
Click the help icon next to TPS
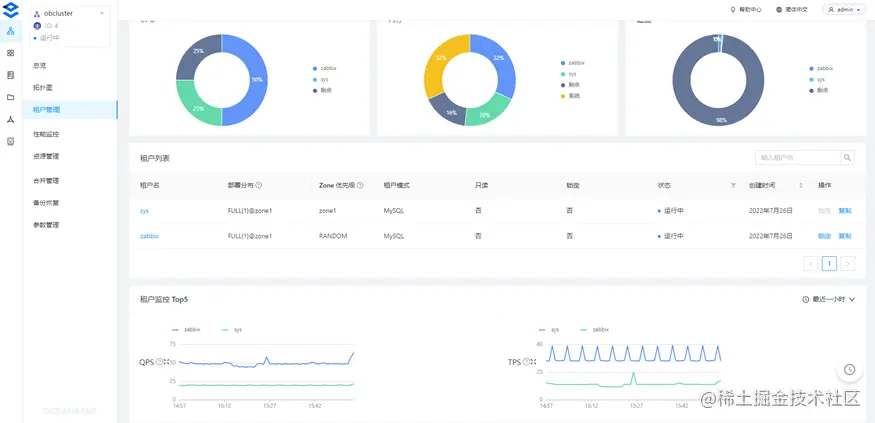coord(526,362)
